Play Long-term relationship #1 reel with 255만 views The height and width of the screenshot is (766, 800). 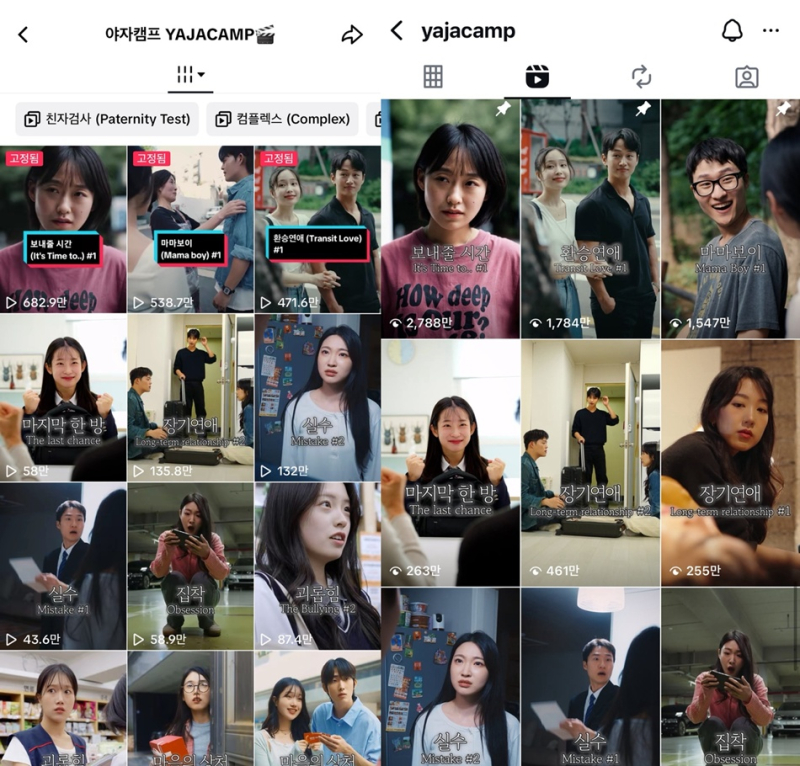tap(730, 462)
